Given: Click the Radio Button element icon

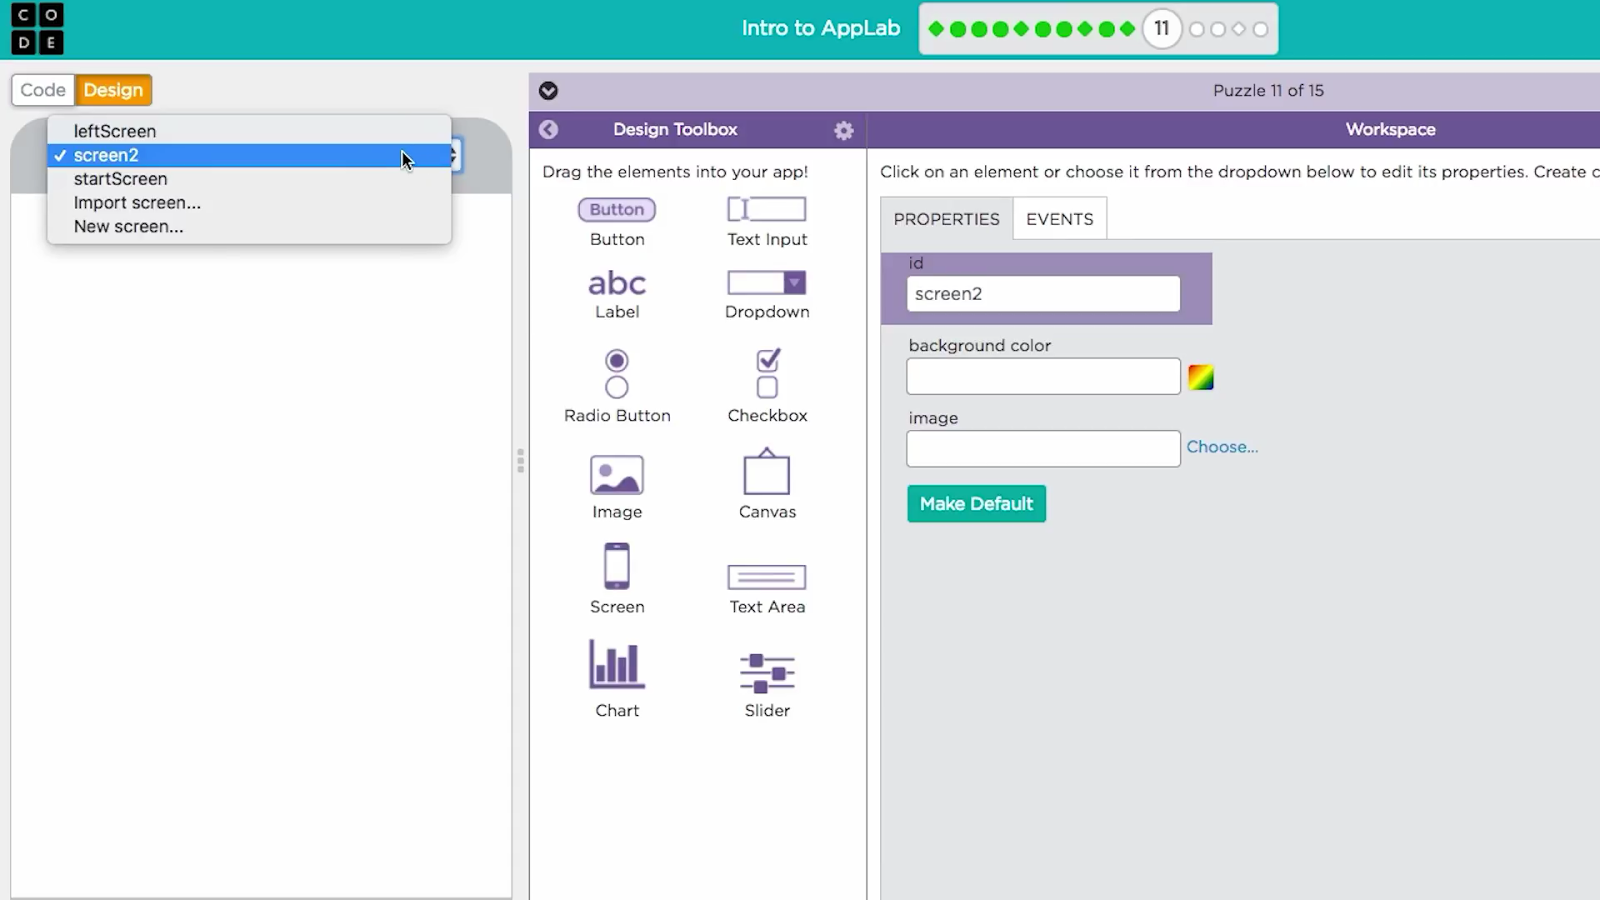Looking at the screenshot, I should pos(617,373).
